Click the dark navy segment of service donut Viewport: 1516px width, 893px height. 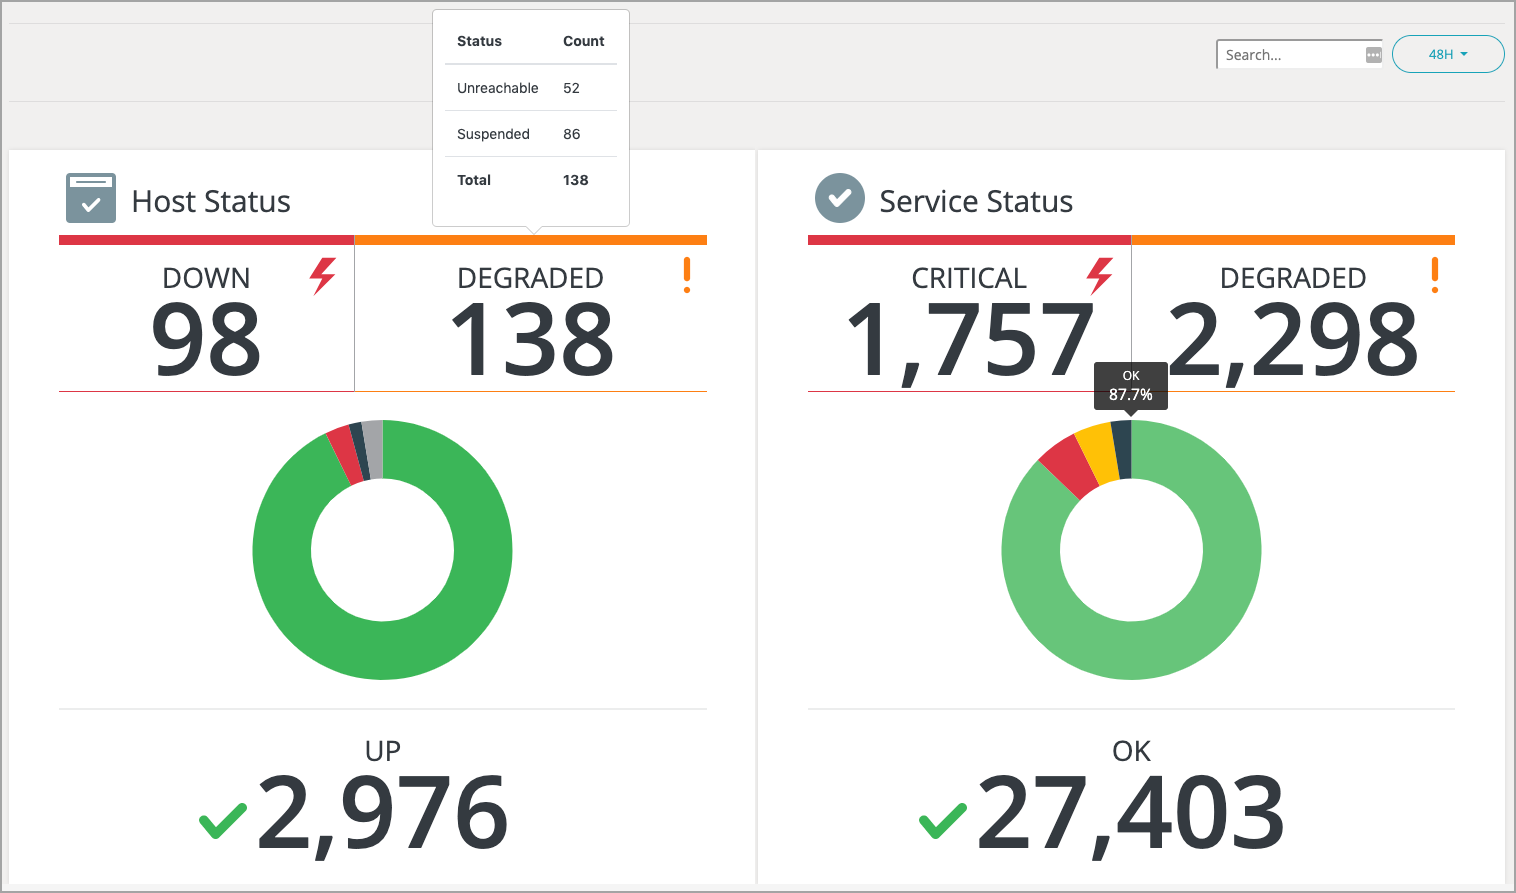coord(1122,449)
